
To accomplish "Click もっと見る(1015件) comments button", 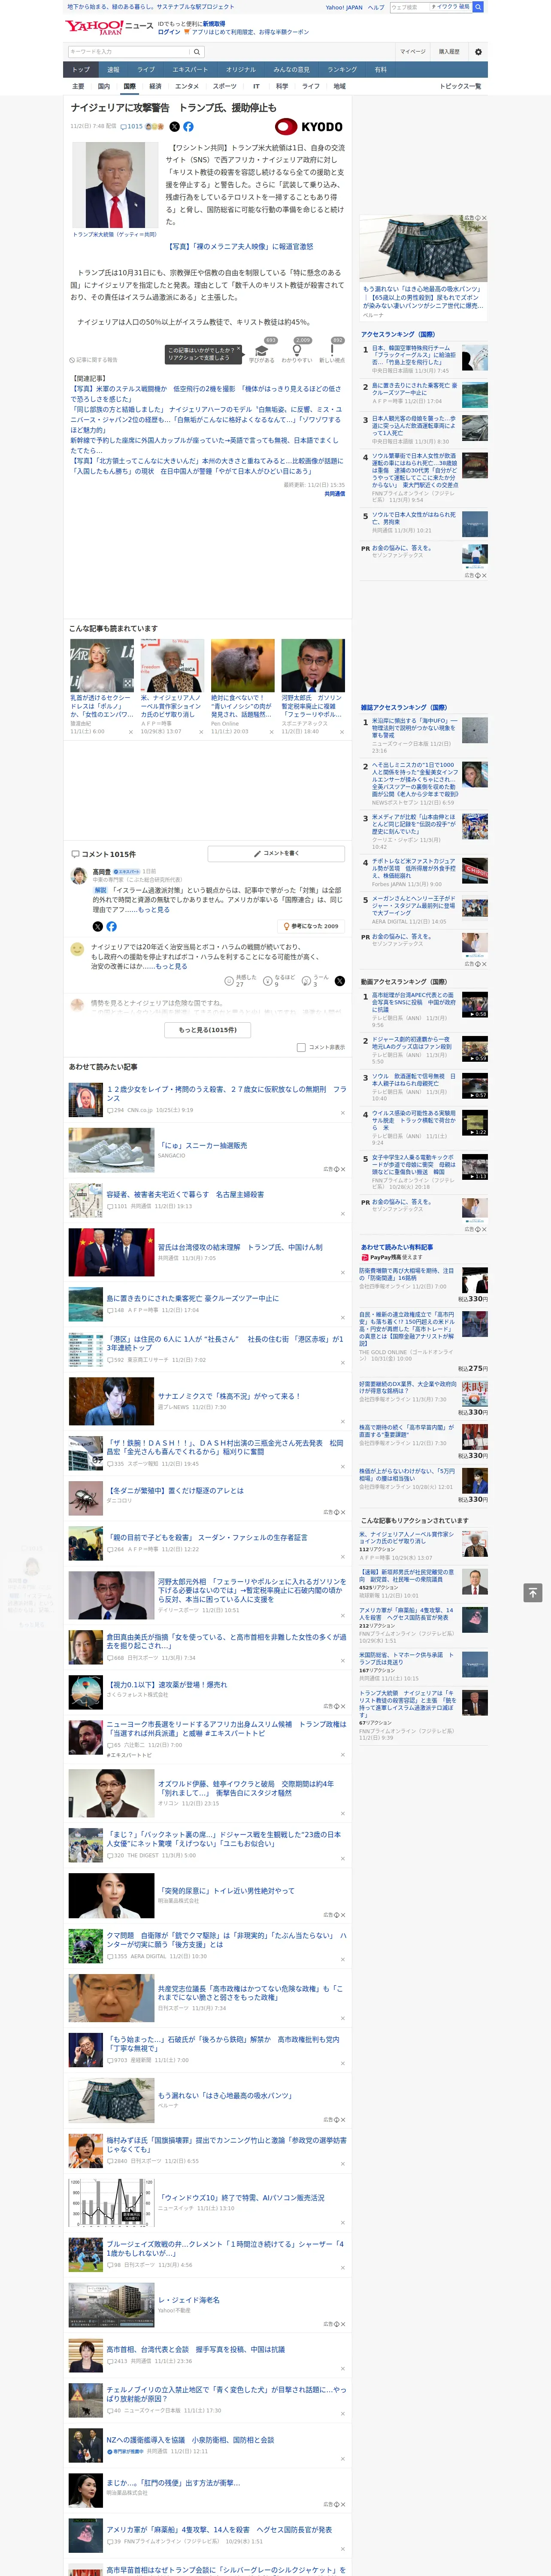I will pos(208,1029).
